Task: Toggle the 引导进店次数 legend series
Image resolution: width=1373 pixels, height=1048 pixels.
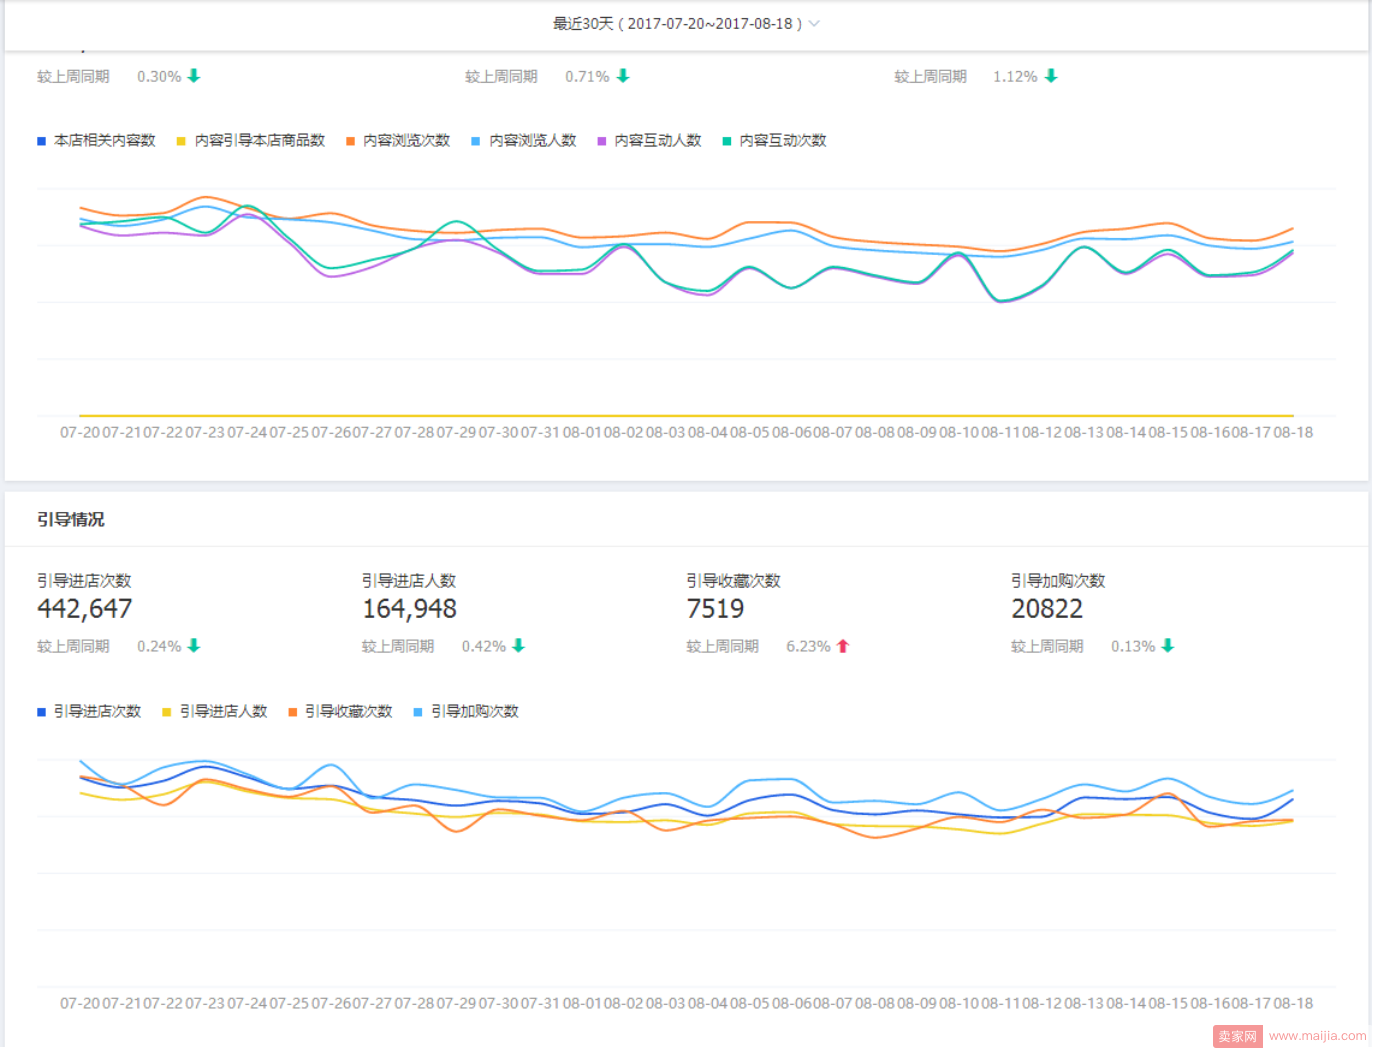Action: 89,712
